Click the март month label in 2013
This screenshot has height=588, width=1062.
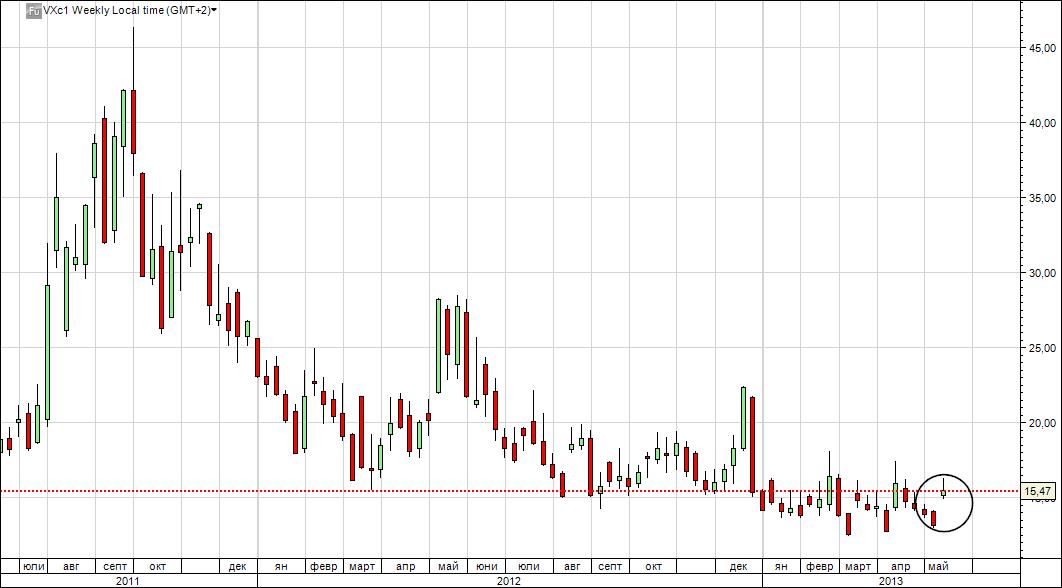(858, 566)
